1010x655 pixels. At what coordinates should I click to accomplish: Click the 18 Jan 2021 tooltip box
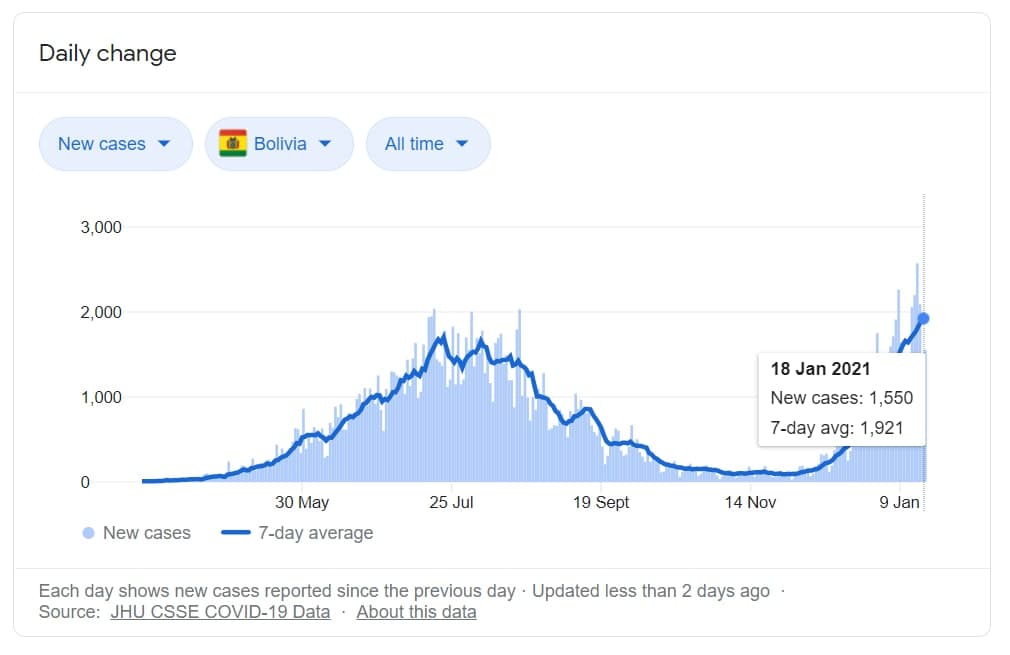(841, 398)
